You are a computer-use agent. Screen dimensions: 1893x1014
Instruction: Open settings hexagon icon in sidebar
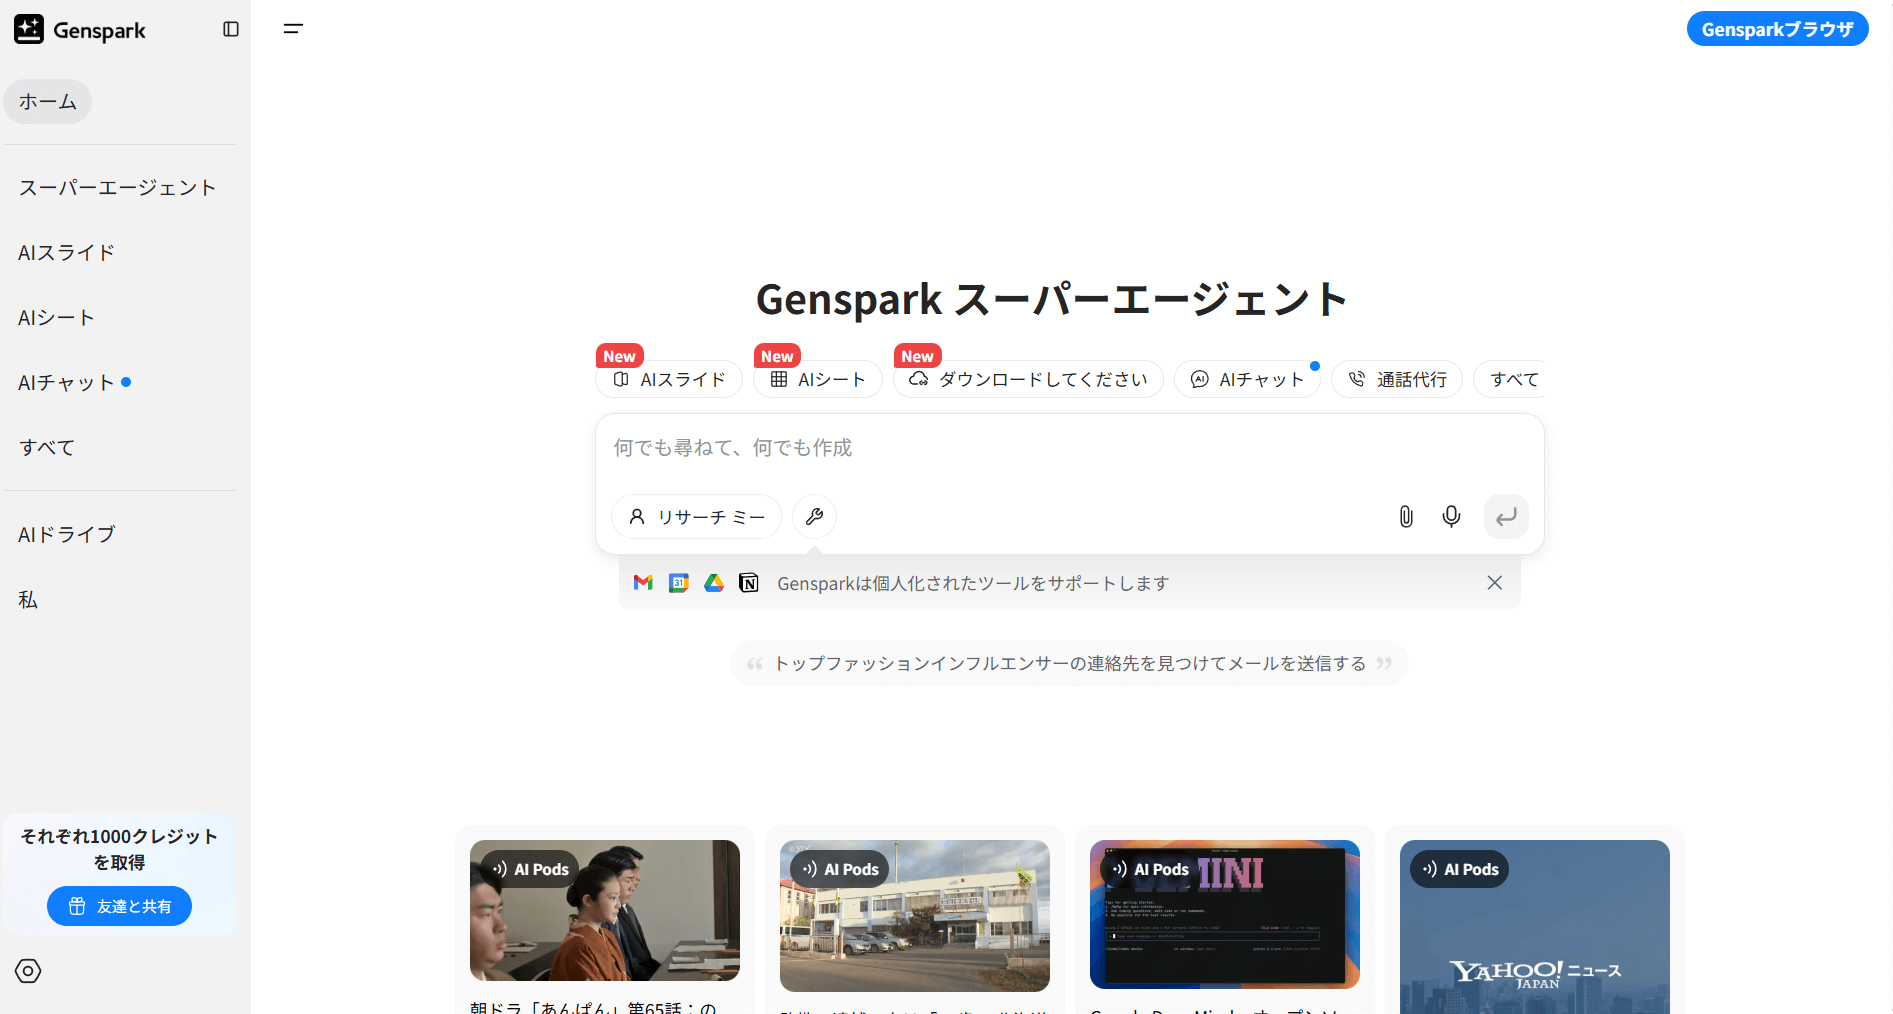28,971
